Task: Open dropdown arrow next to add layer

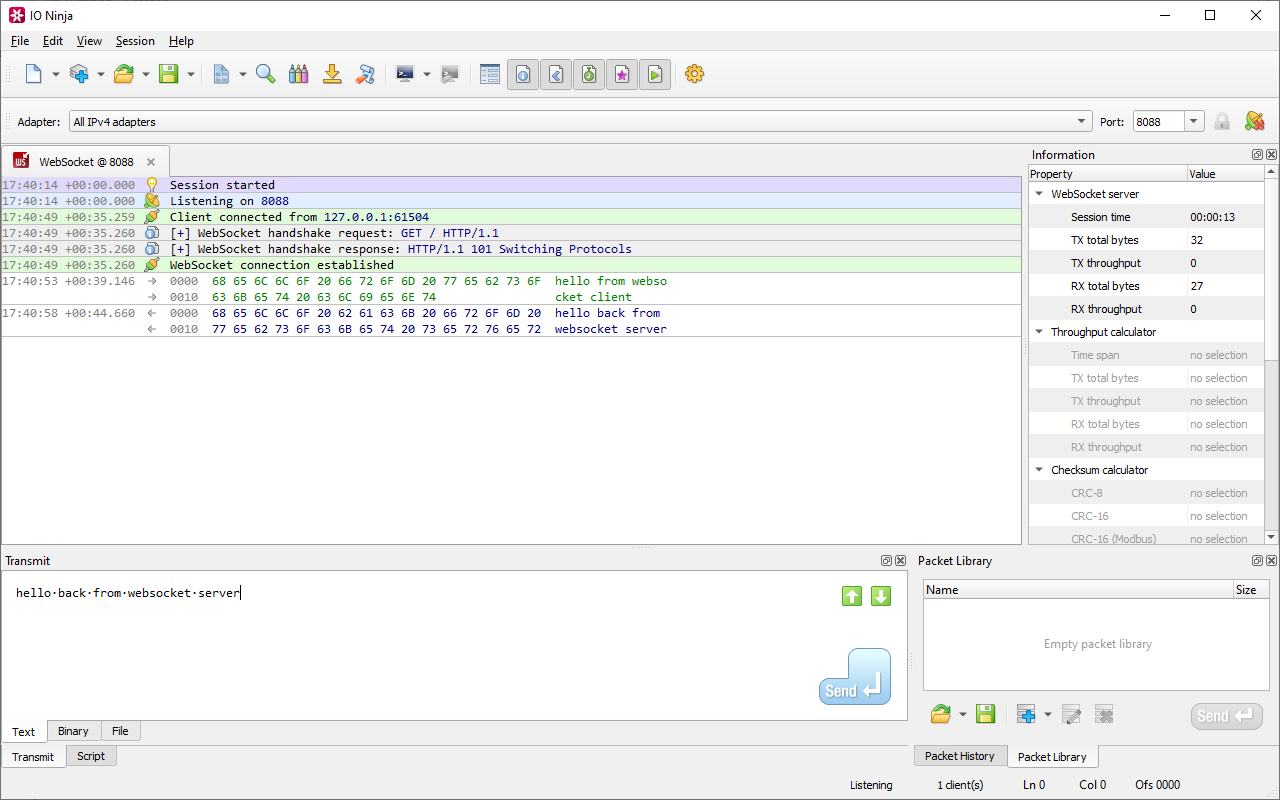Action: tap(100, 74)
